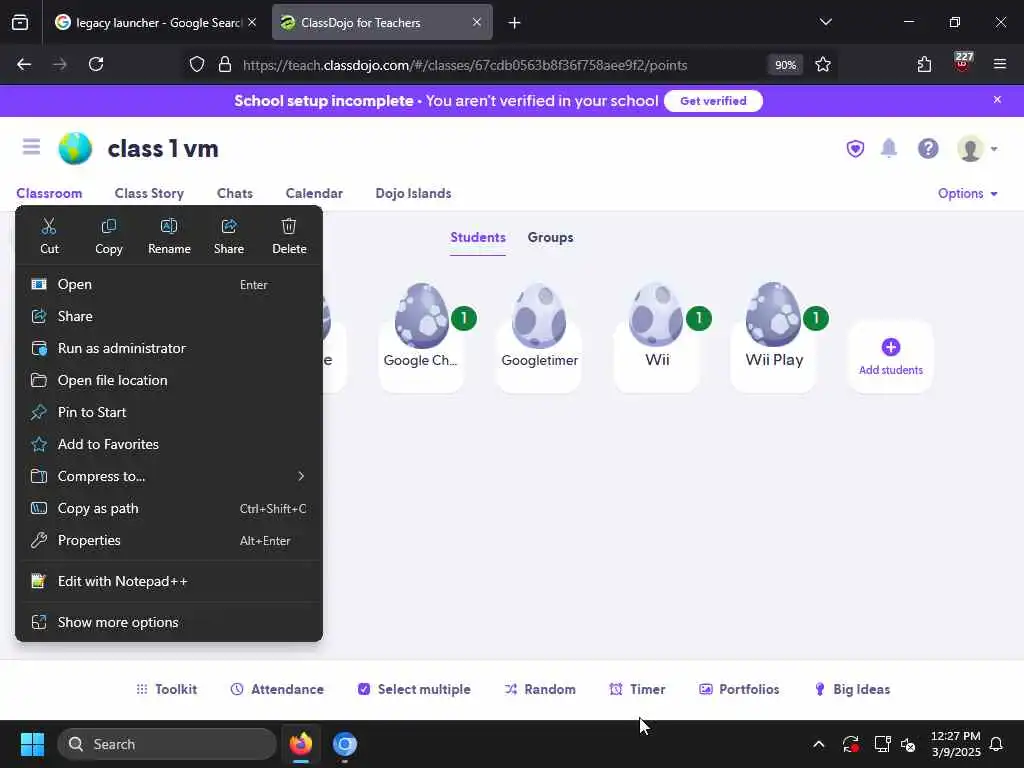Viewport: 1024px width, 768px height.
Task: Open the Toolkit
Action: pyautogui.click(x=167, y=689)
